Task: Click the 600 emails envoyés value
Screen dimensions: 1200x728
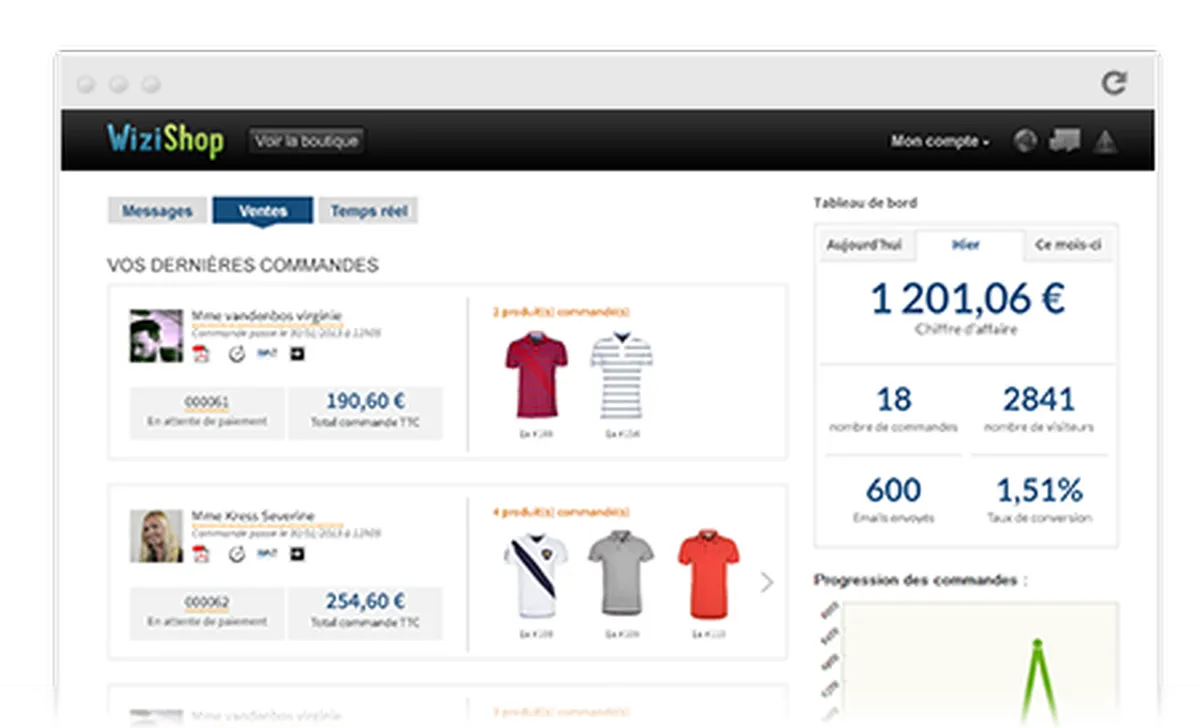Action: [x=893, y=491]
